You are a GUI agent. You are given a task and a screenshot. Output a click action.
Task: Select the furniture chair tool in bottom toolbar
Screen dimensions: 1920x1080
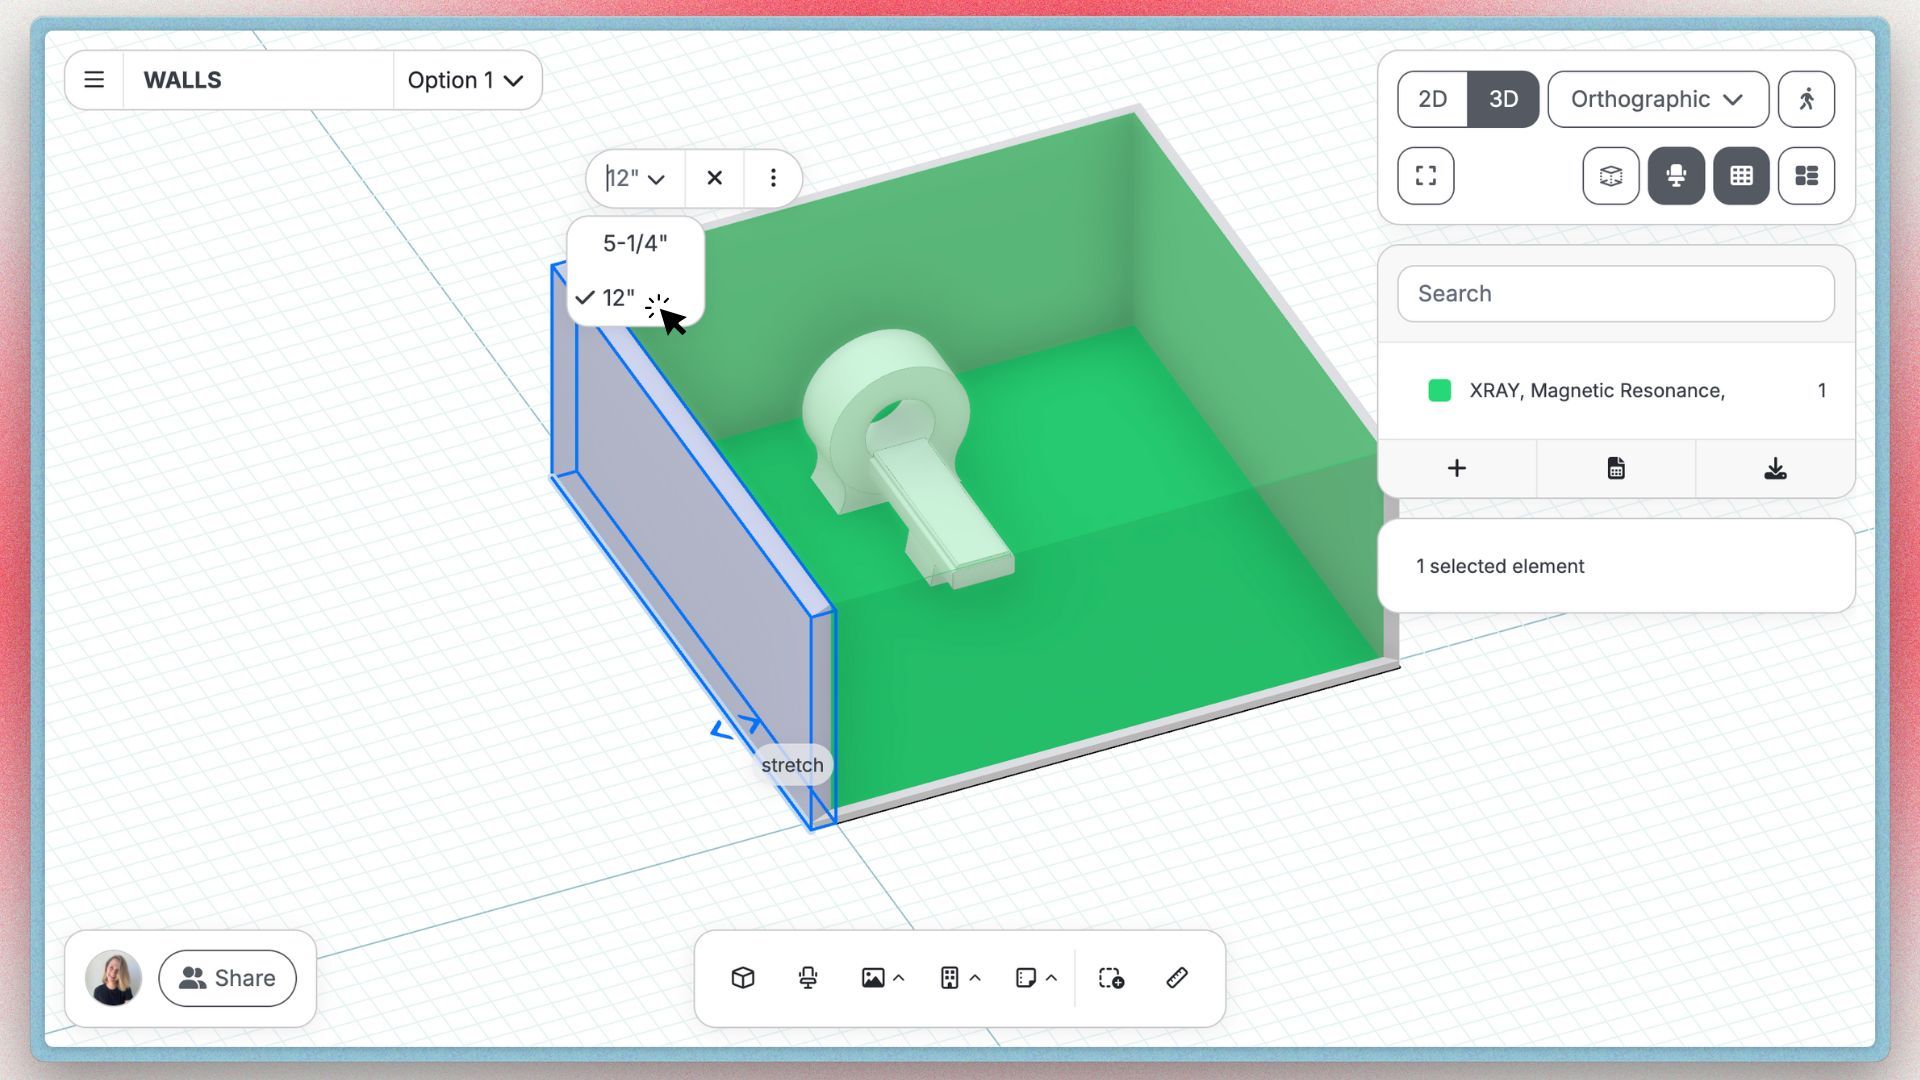click(x=808, y=978)
